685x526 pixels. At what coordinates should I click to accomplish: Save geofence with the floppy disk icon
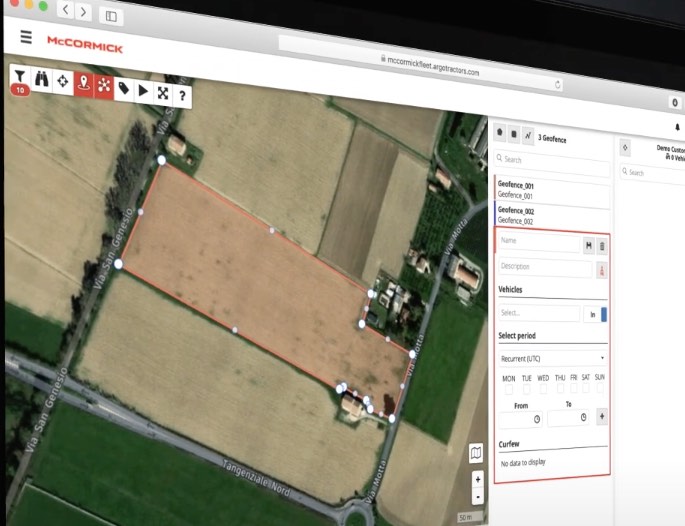(x=588, y=243)
